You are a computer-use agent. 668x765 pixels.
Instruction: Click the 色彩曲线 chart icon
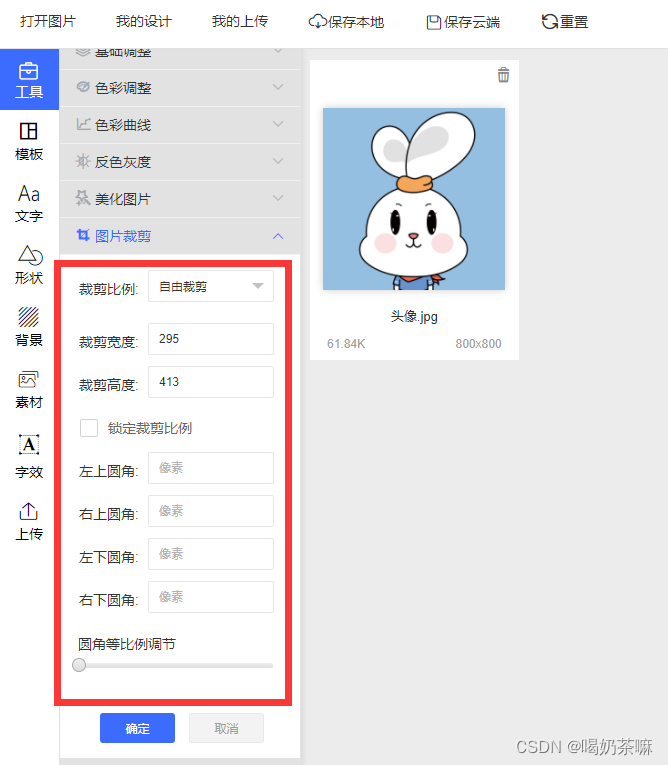click(83, 124)
